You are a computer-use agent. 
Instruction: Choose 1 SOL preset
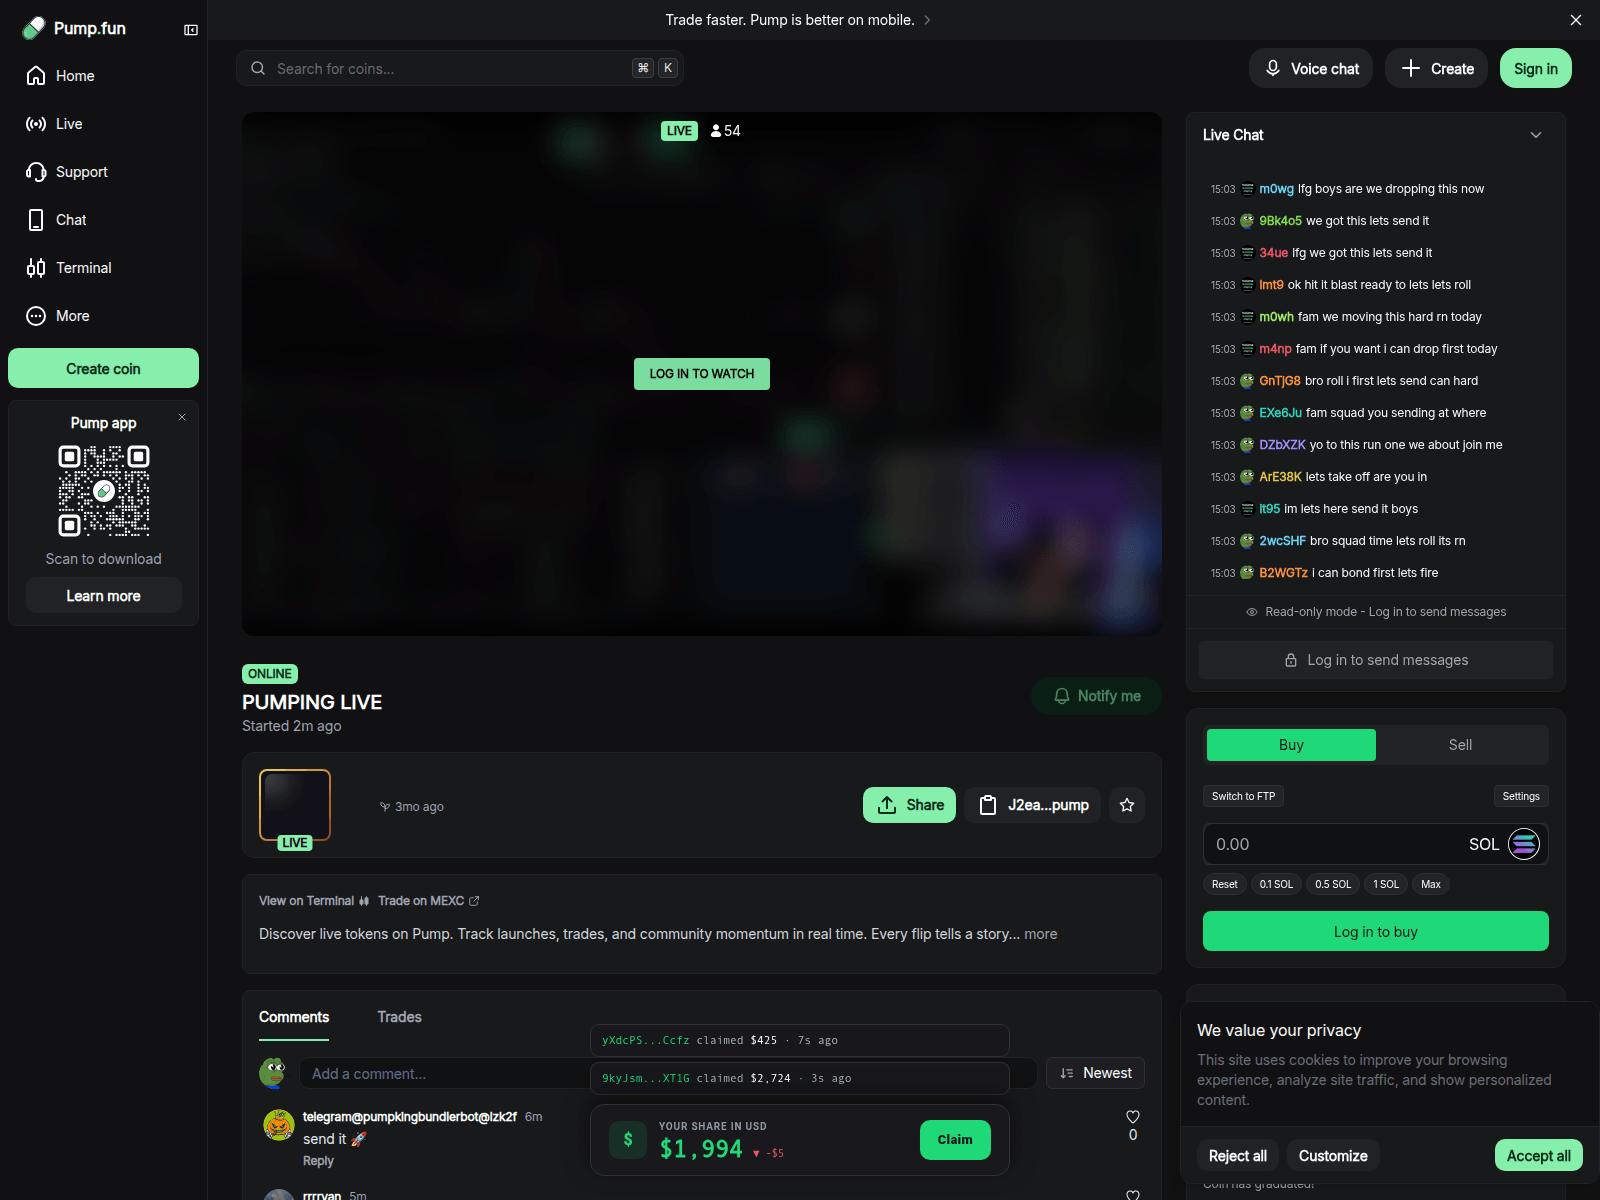(x=1386, y=884)
